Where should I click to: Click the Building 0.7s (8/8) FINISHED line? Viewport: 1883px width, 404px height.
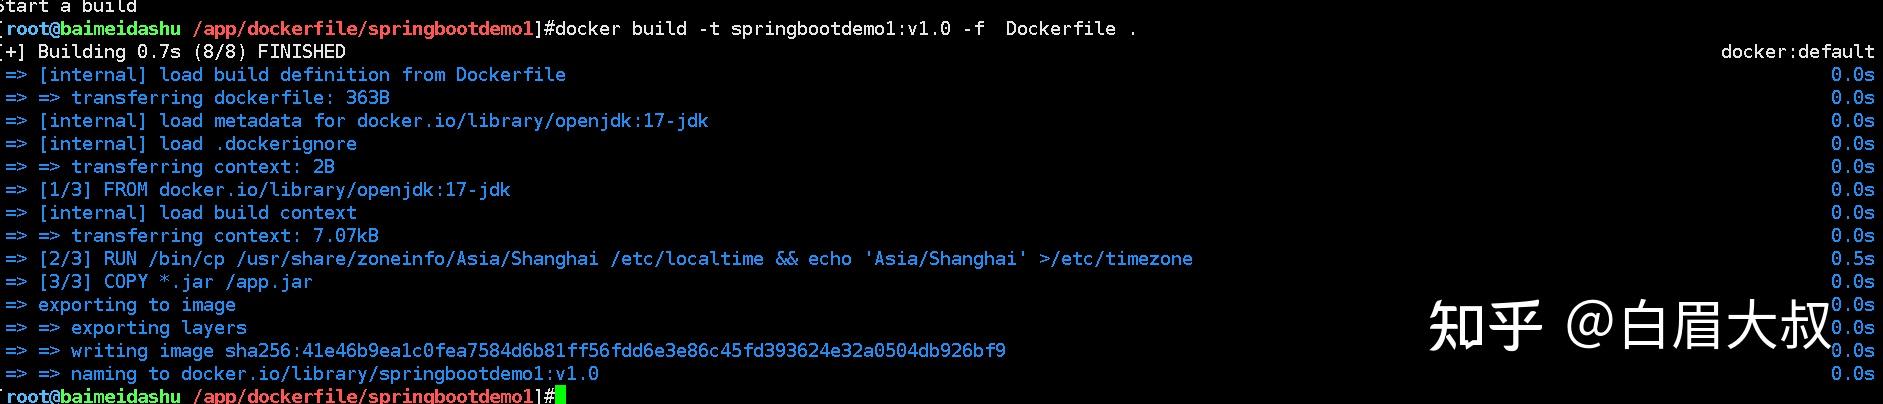pos(174,52)
